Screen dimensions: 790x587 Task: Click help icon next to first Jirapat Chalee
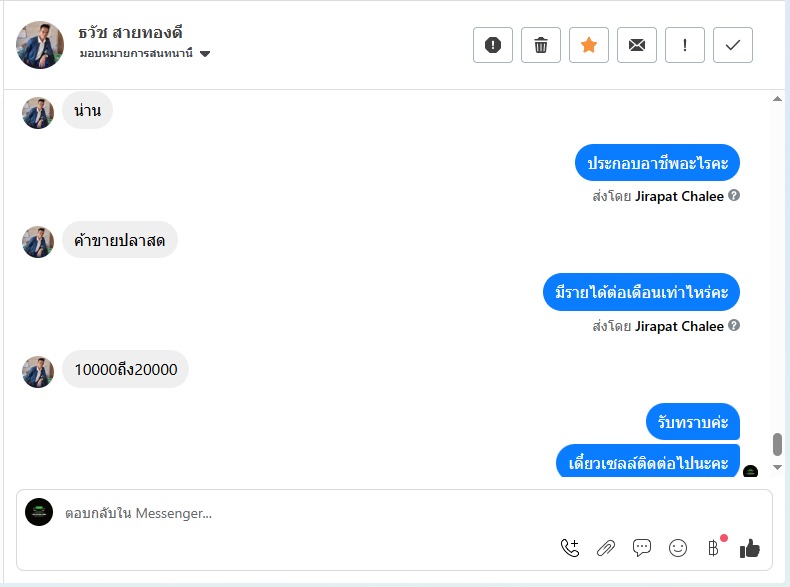(734, 195)
